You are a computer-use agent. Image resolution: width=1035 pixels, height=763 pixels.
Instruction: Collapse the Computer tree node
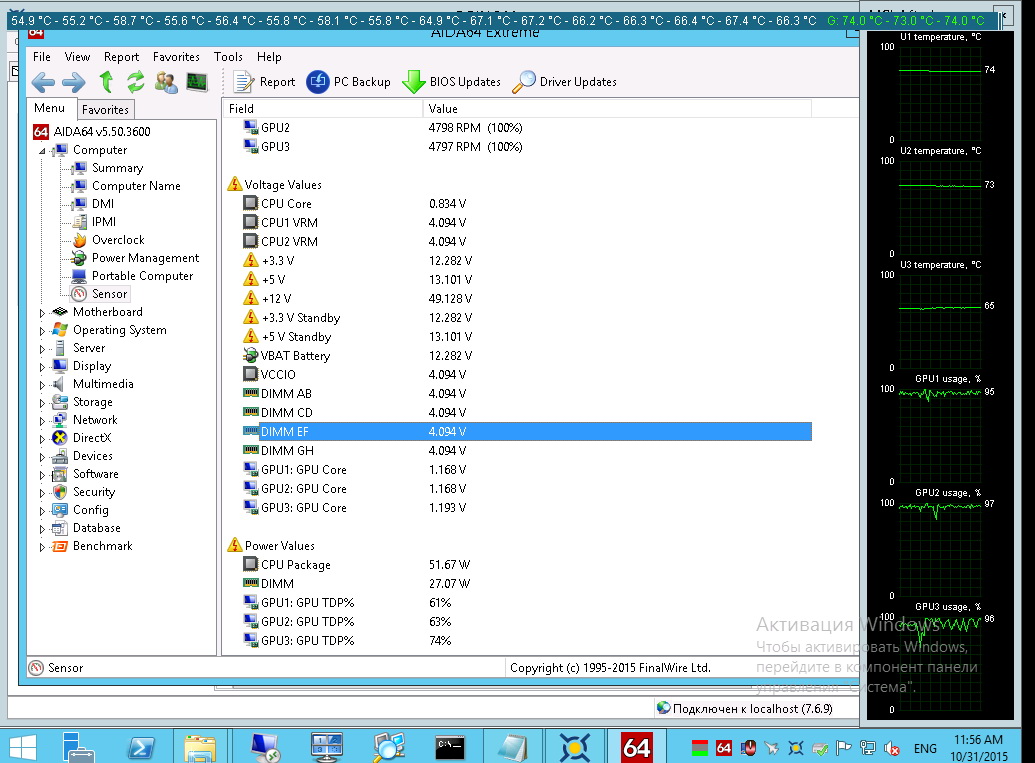[x=42, y=151]
